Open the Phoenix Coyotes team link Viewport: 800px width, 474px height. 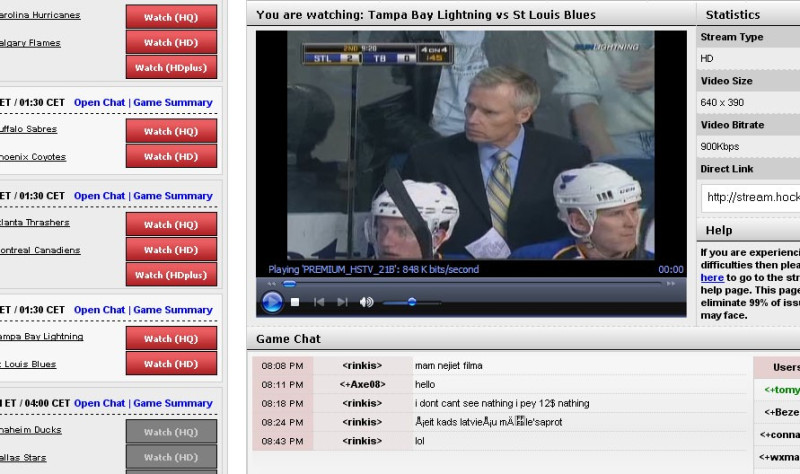click(33, 157)
